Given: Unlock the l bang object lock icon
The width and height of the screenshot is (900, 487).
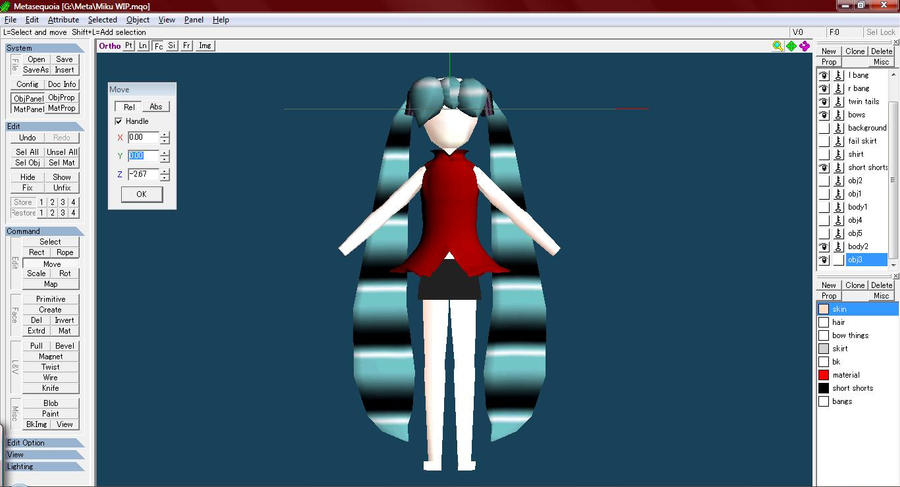Looking at the screenshot, I should click(x=839, y=75).
